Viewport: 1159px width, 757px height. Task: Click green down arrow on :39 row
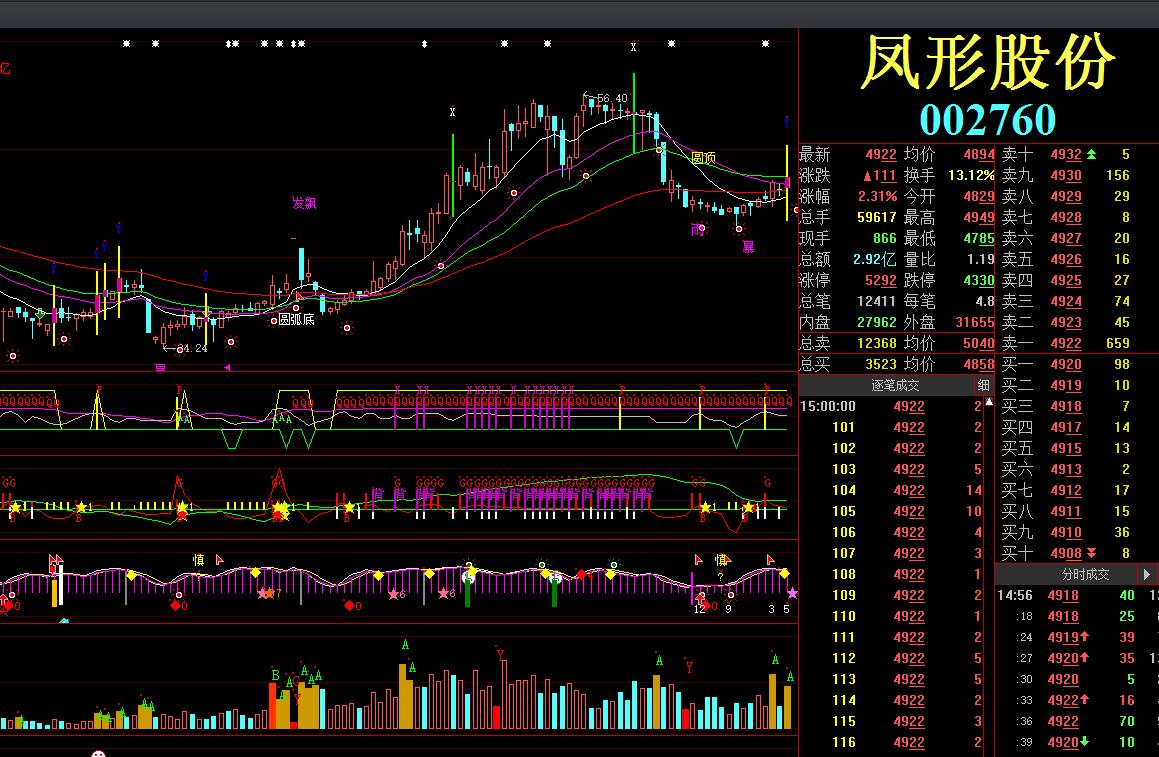coord(1084,741)
